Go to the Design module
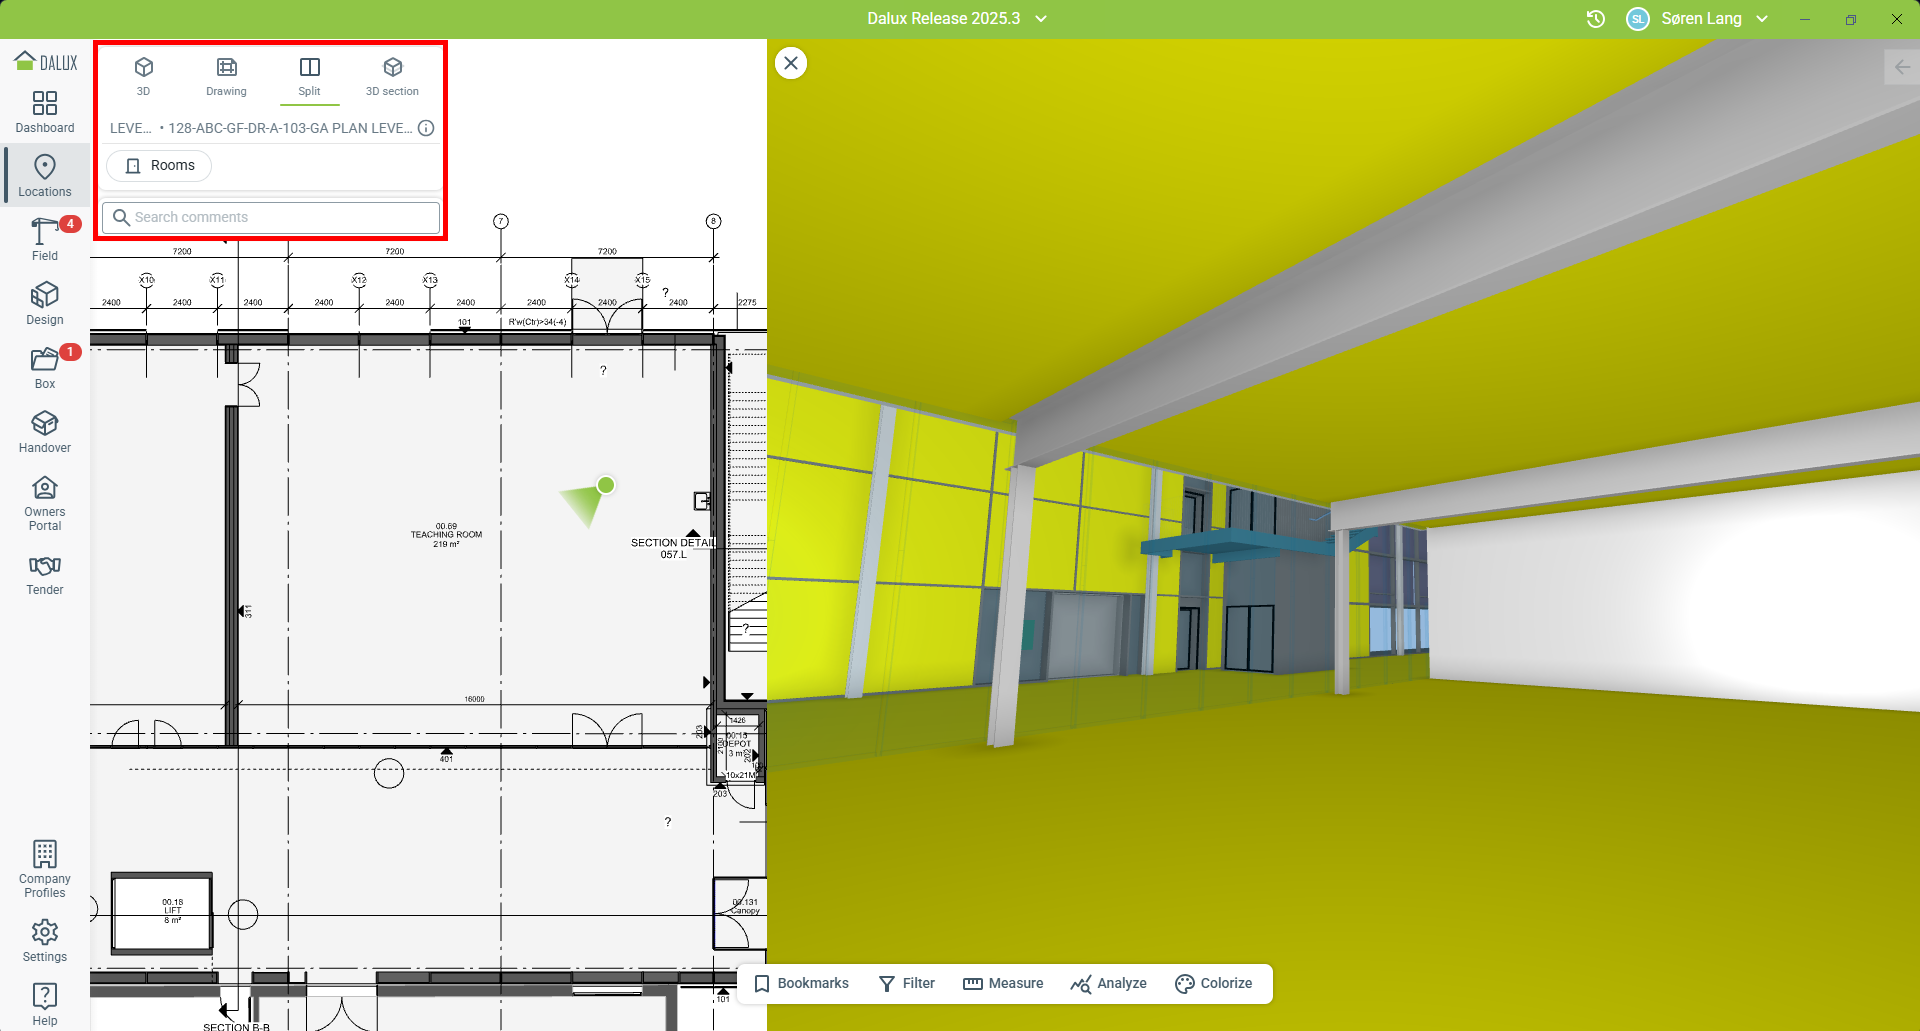The width and height of the screenshot is (1920, 1031). click(45, 304)
